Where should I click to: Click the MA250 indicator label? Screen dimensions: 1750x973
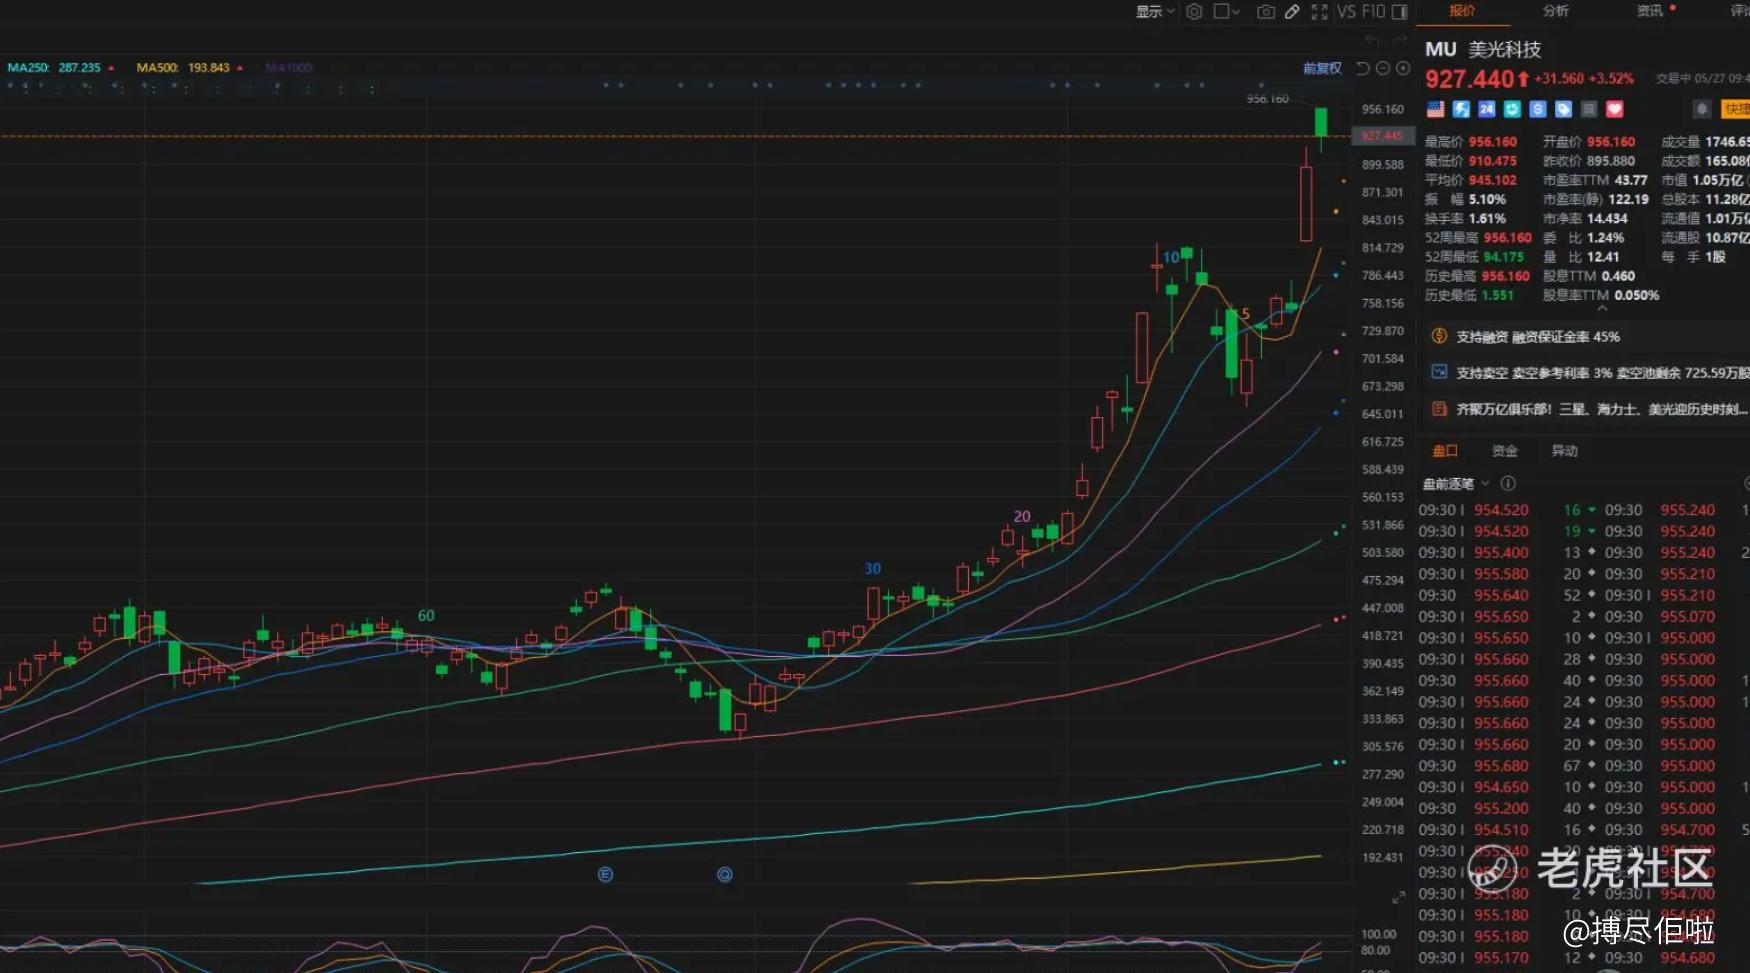coord(28,68)
